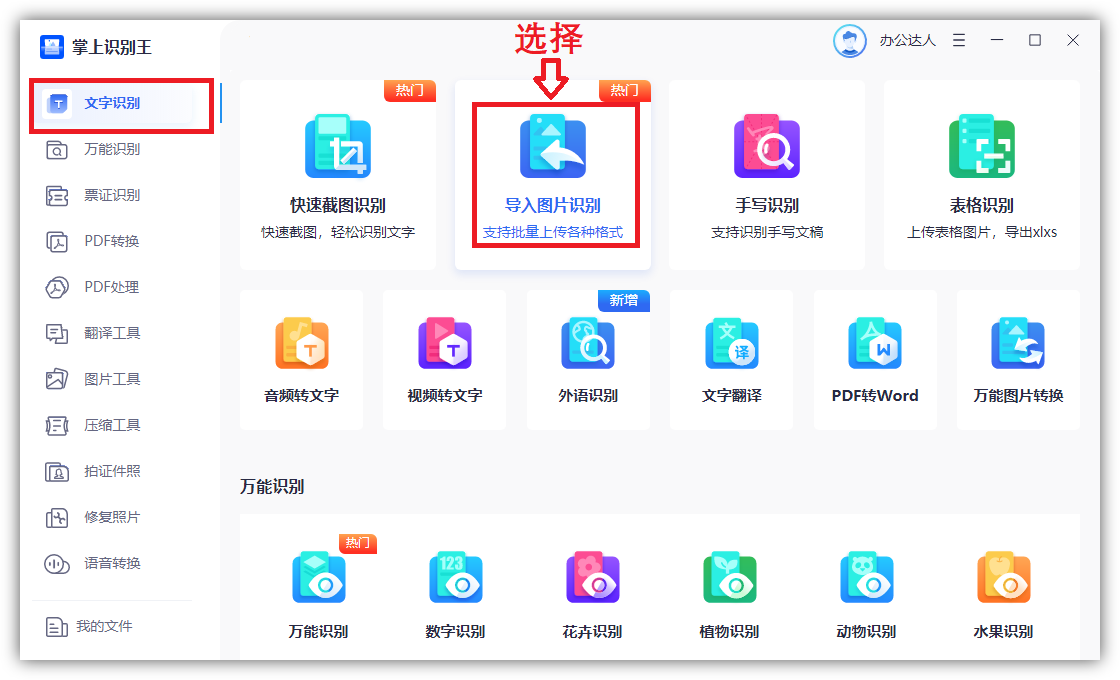Open the PDF转换 sidebar section

(x=111, y=241)
